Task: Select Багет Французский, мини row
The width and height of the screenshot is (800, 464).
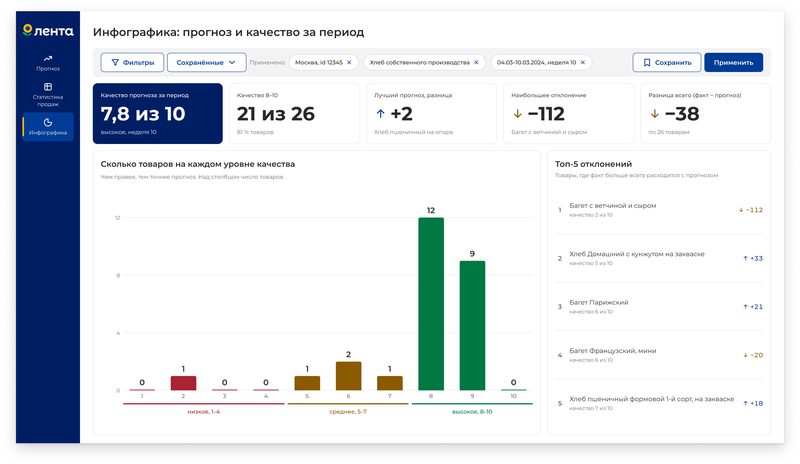Action: 659,355
